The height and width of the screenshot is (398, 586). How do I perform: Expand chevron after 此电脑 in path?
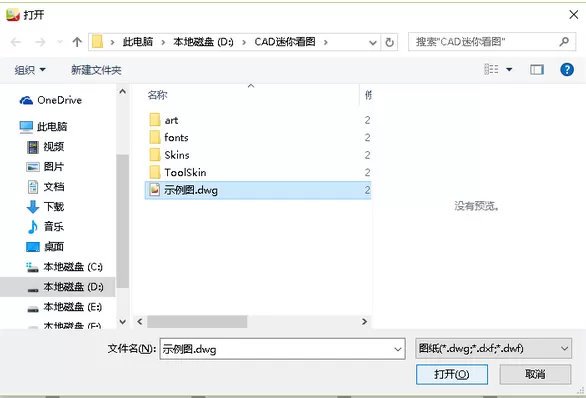pos(163,42)
